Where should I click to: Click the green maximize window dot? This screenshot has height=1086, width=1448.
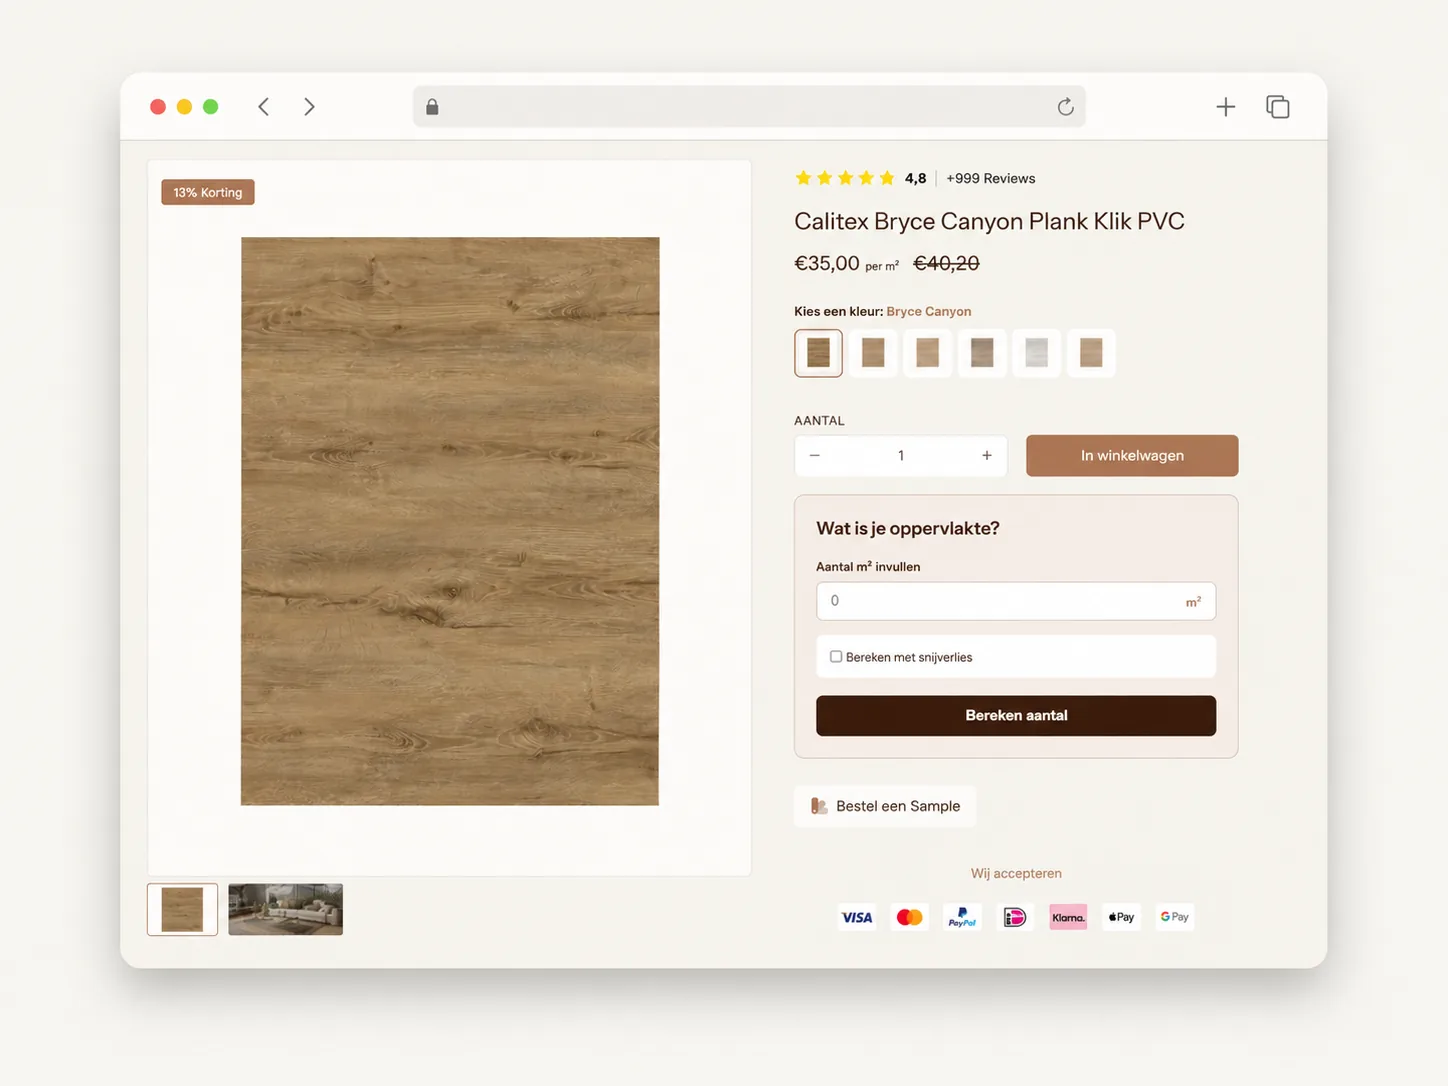pos(210,107)
